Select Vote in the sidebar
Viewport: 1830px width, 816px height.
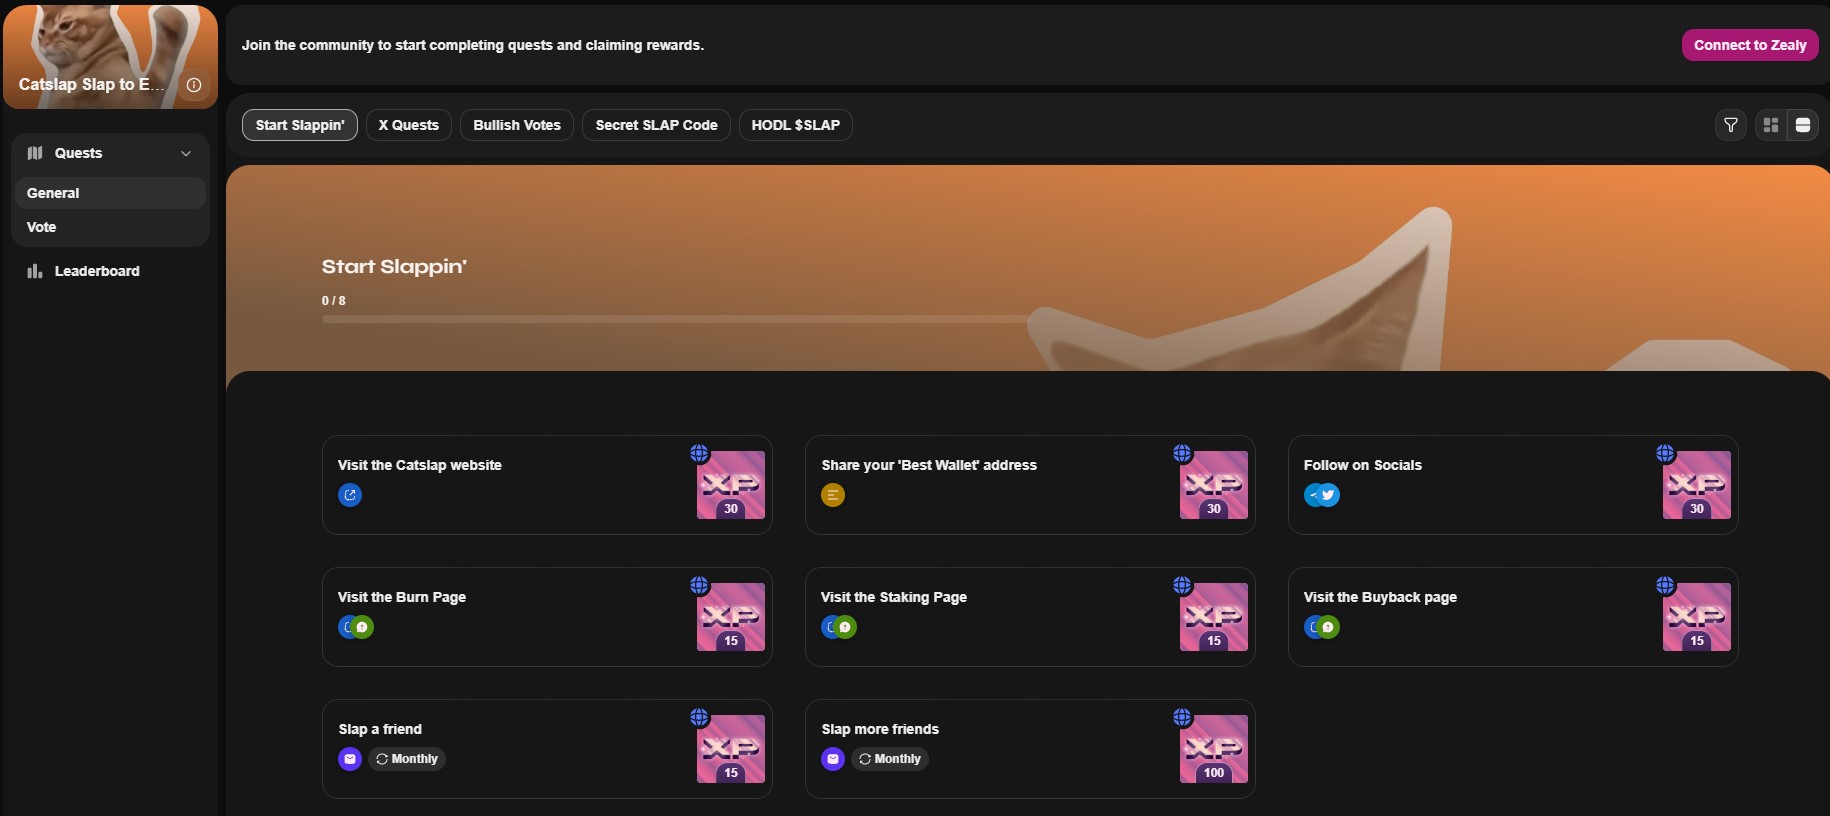point(110,227)
